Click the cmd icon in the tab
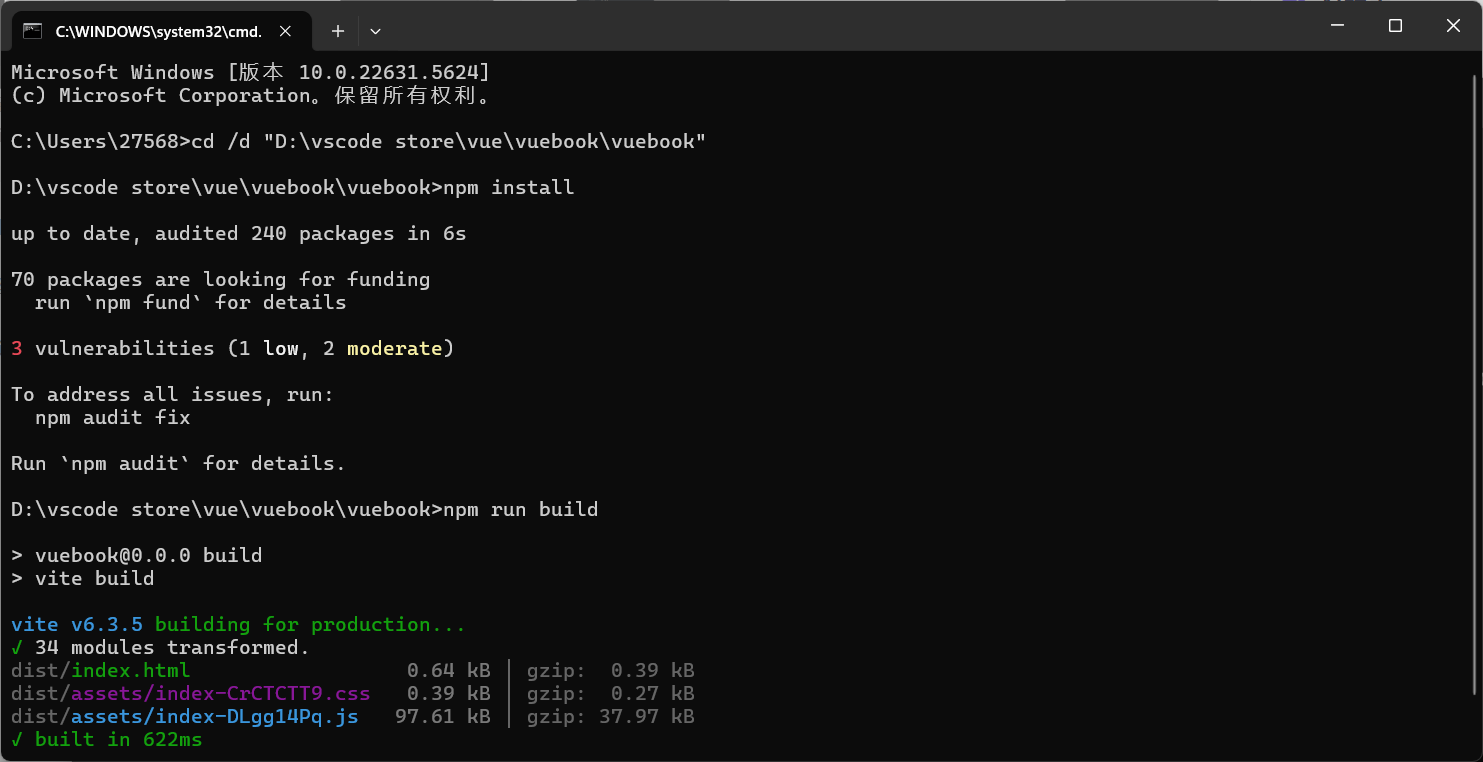Screen dimensions: 1483x762 32,31
